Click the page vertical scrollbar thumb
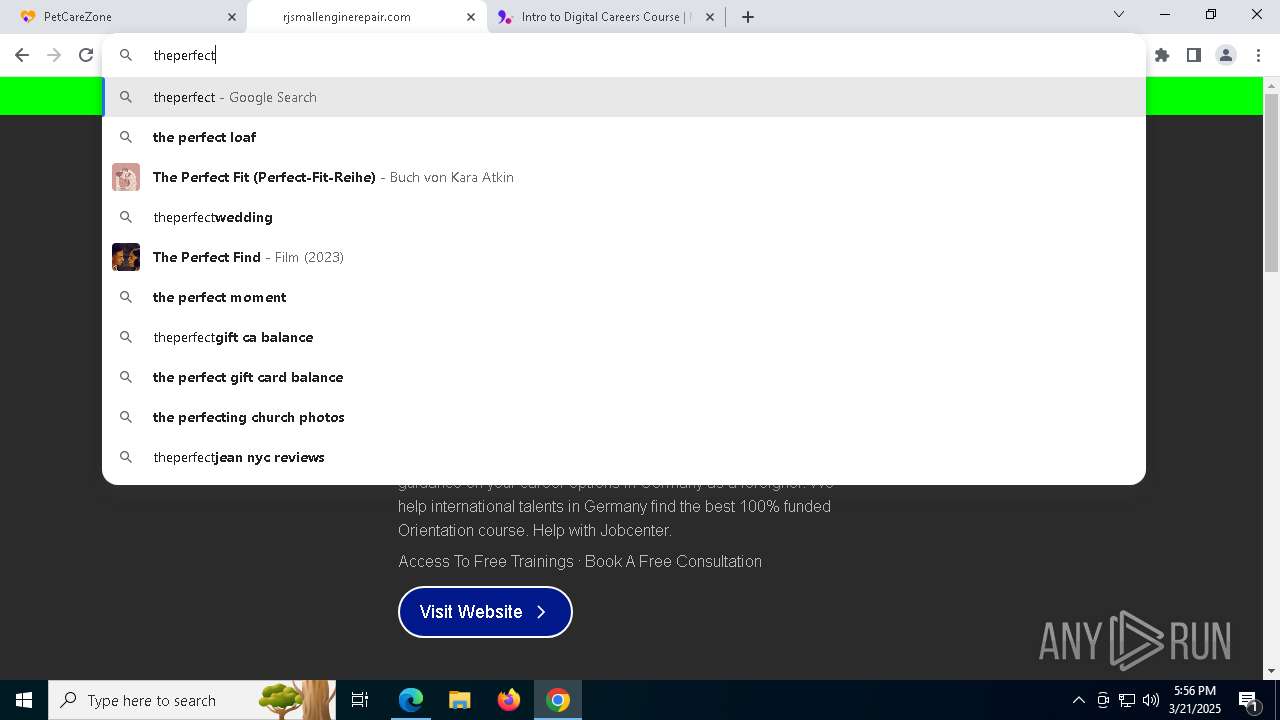The height and width of the screenshot is (720, 1280). point(1271,182)
